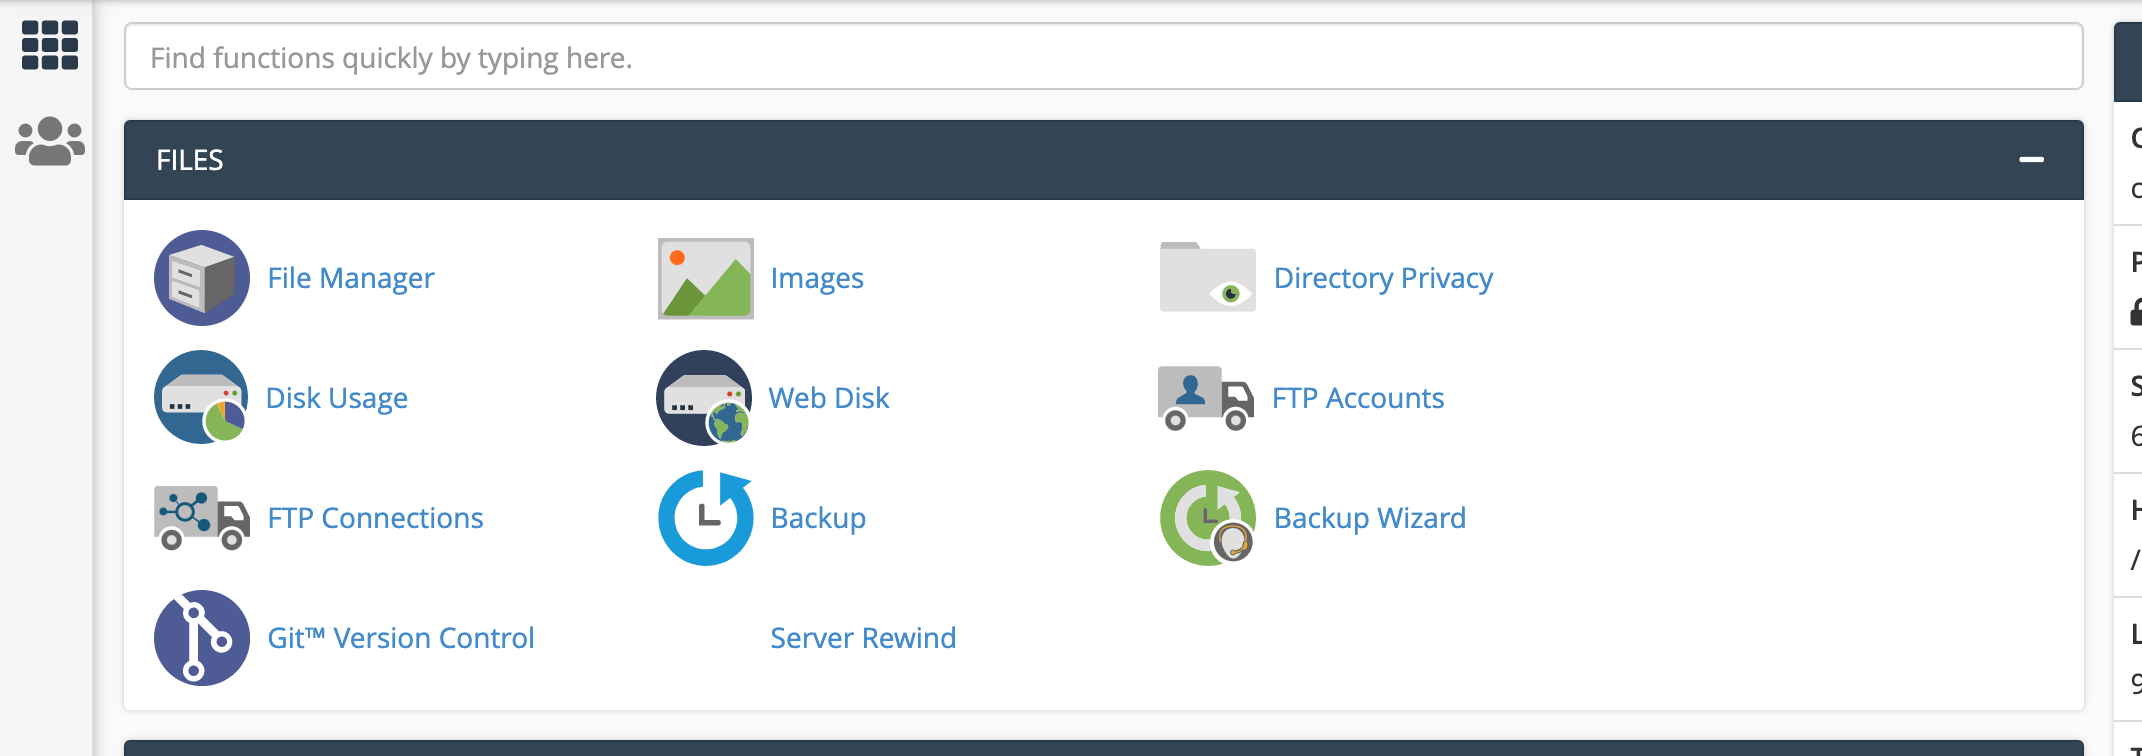This screenshot has width=2142, height=756.
Task: Open the File Manager icon
Action: (201, 278)
